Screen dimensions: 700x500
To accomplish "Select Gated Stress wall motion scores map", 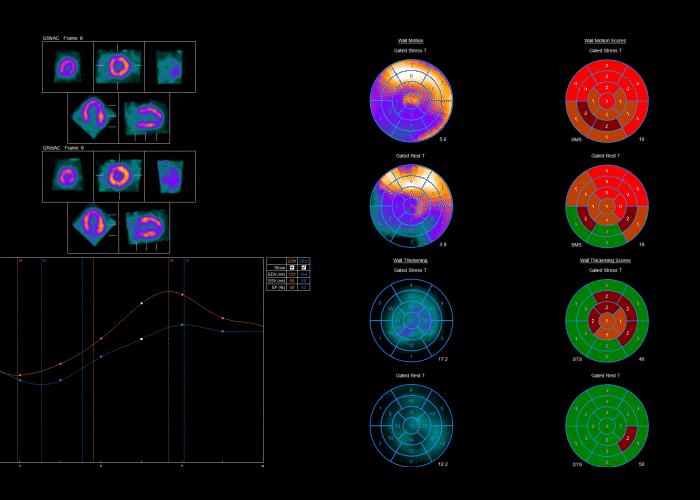I will (x=607, y=101).
